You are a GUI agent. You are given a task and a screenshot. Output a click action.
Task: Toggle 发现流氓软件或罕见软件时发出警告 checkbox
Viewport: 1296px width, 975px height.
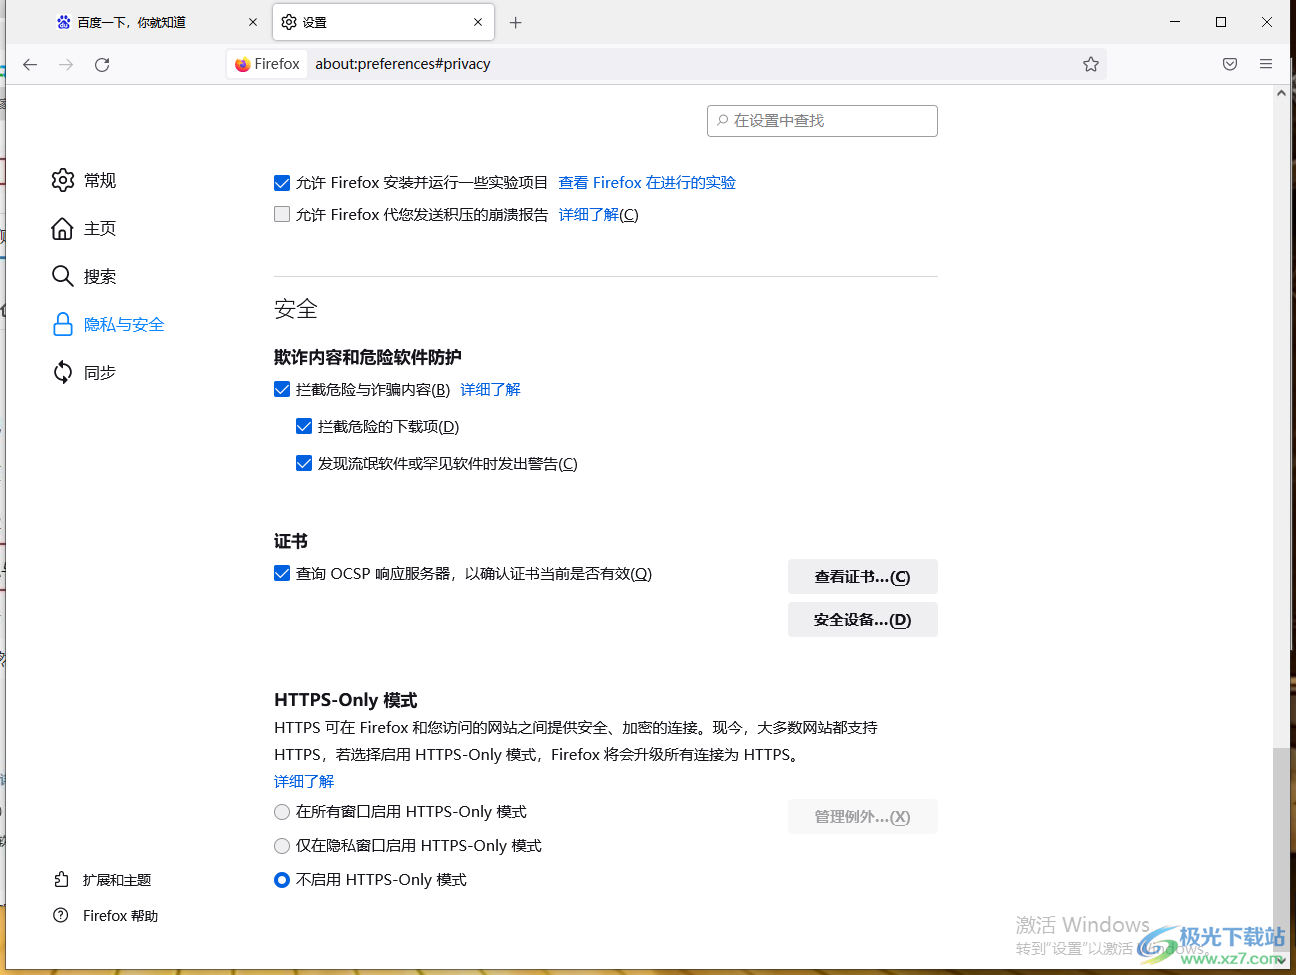304,464
